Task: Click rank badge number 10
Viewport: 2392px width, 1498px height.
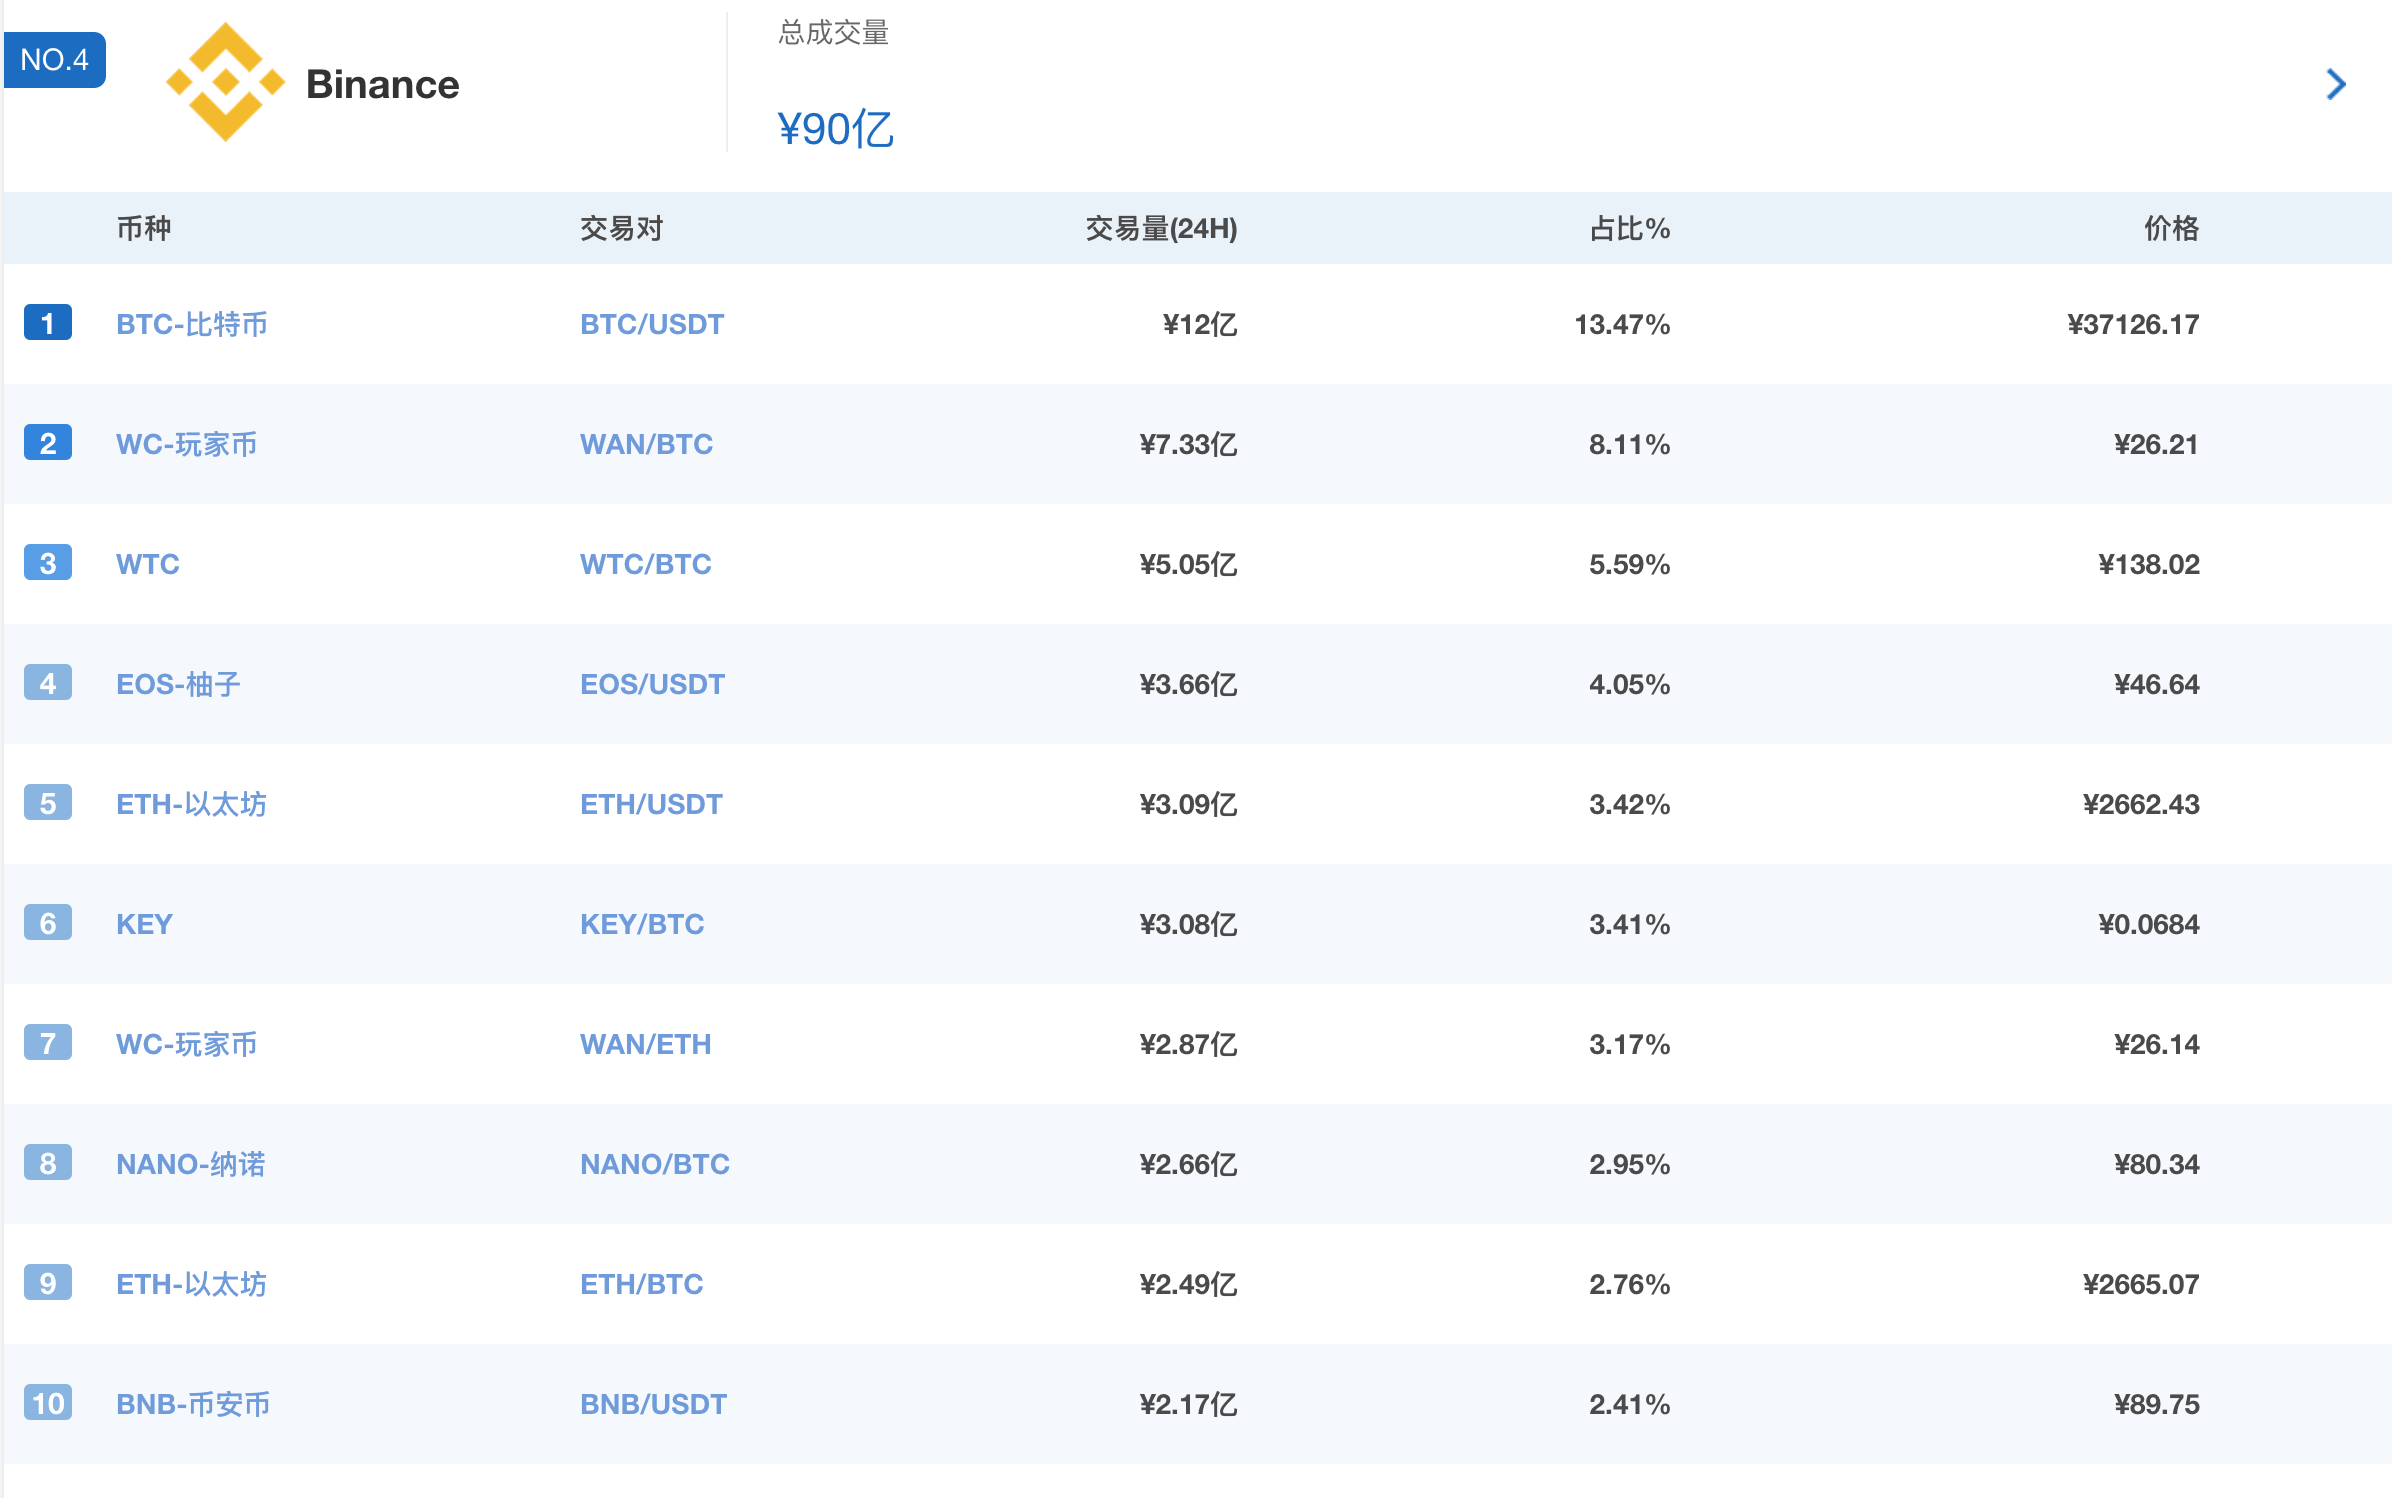Action: point(47,1403)
